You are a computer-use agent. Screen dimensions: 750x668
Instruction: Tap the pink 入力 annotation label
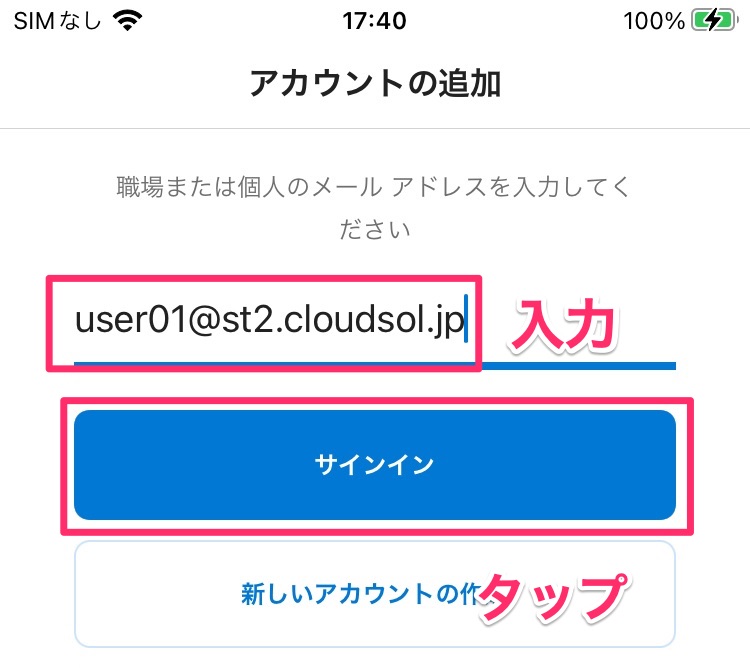[x=563, y=325]
